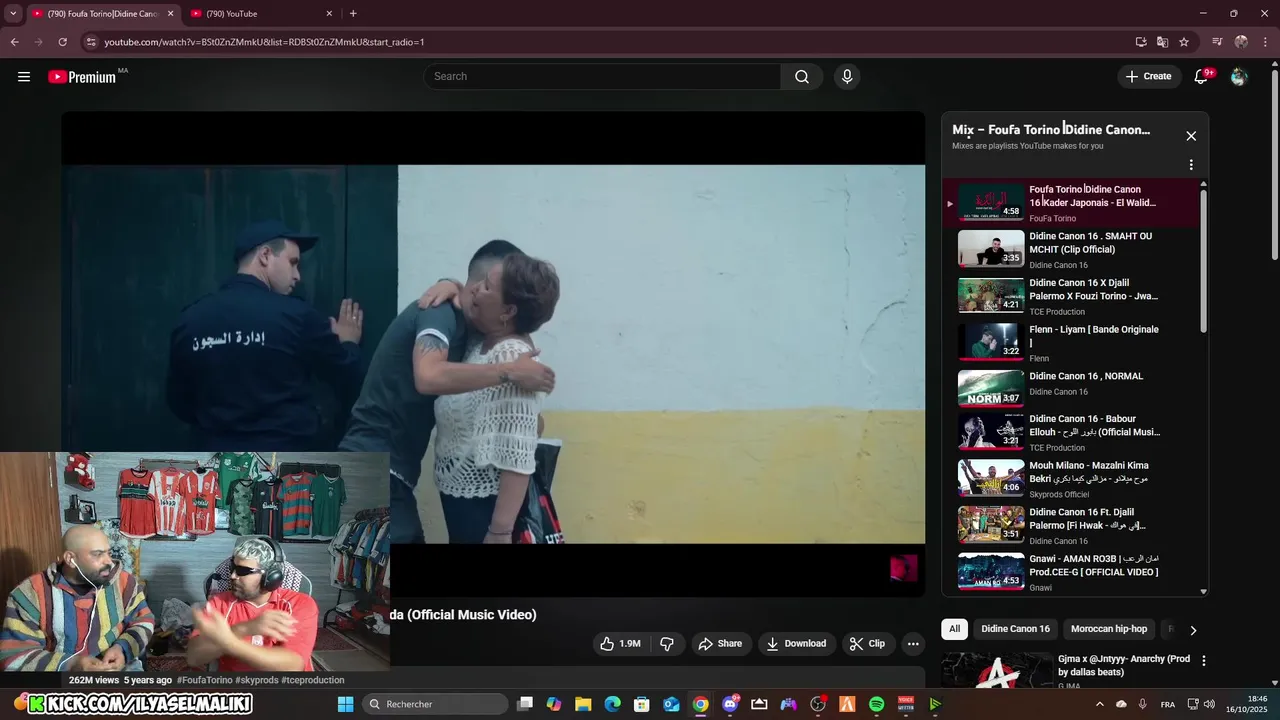Create a Clip of the video

(867, 644)
